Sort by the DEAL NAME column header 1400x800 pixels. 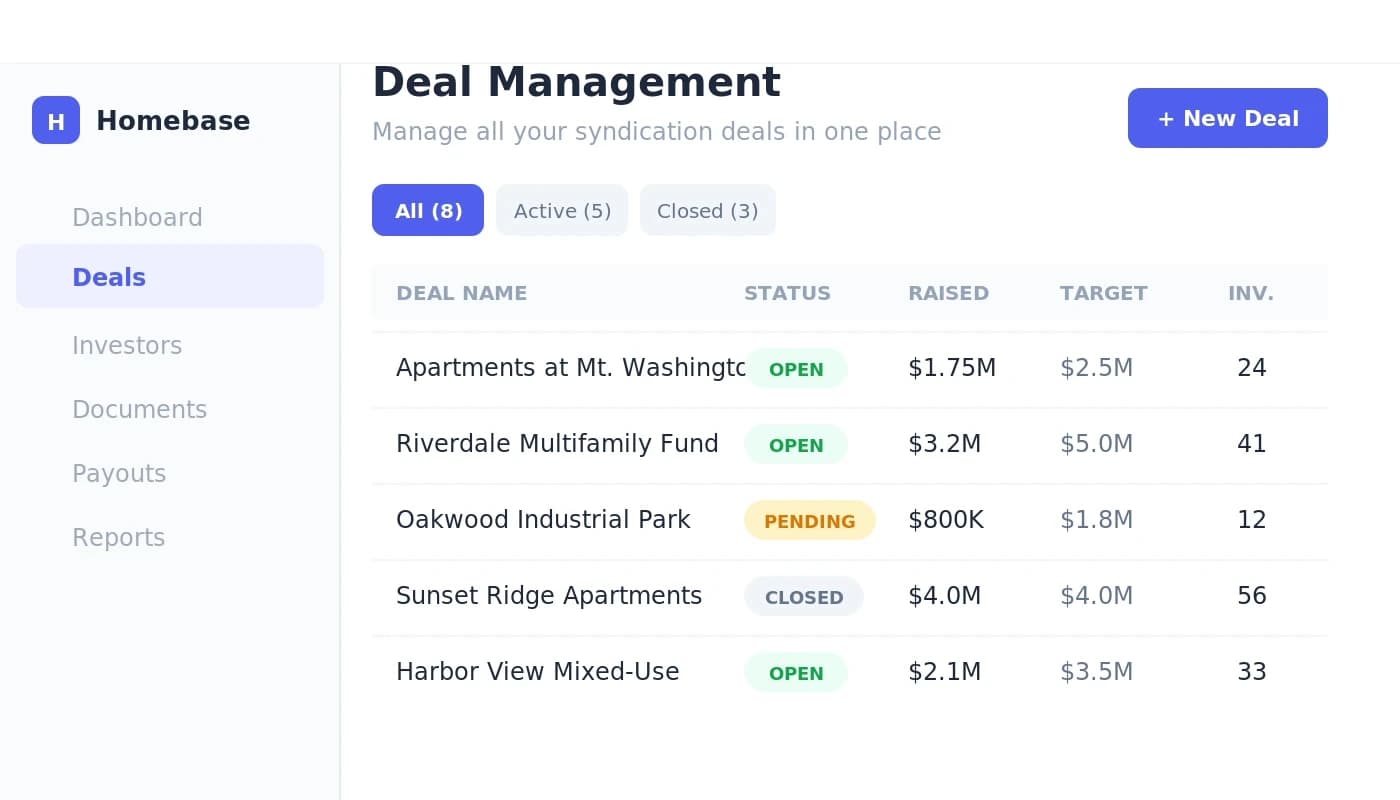462,293
